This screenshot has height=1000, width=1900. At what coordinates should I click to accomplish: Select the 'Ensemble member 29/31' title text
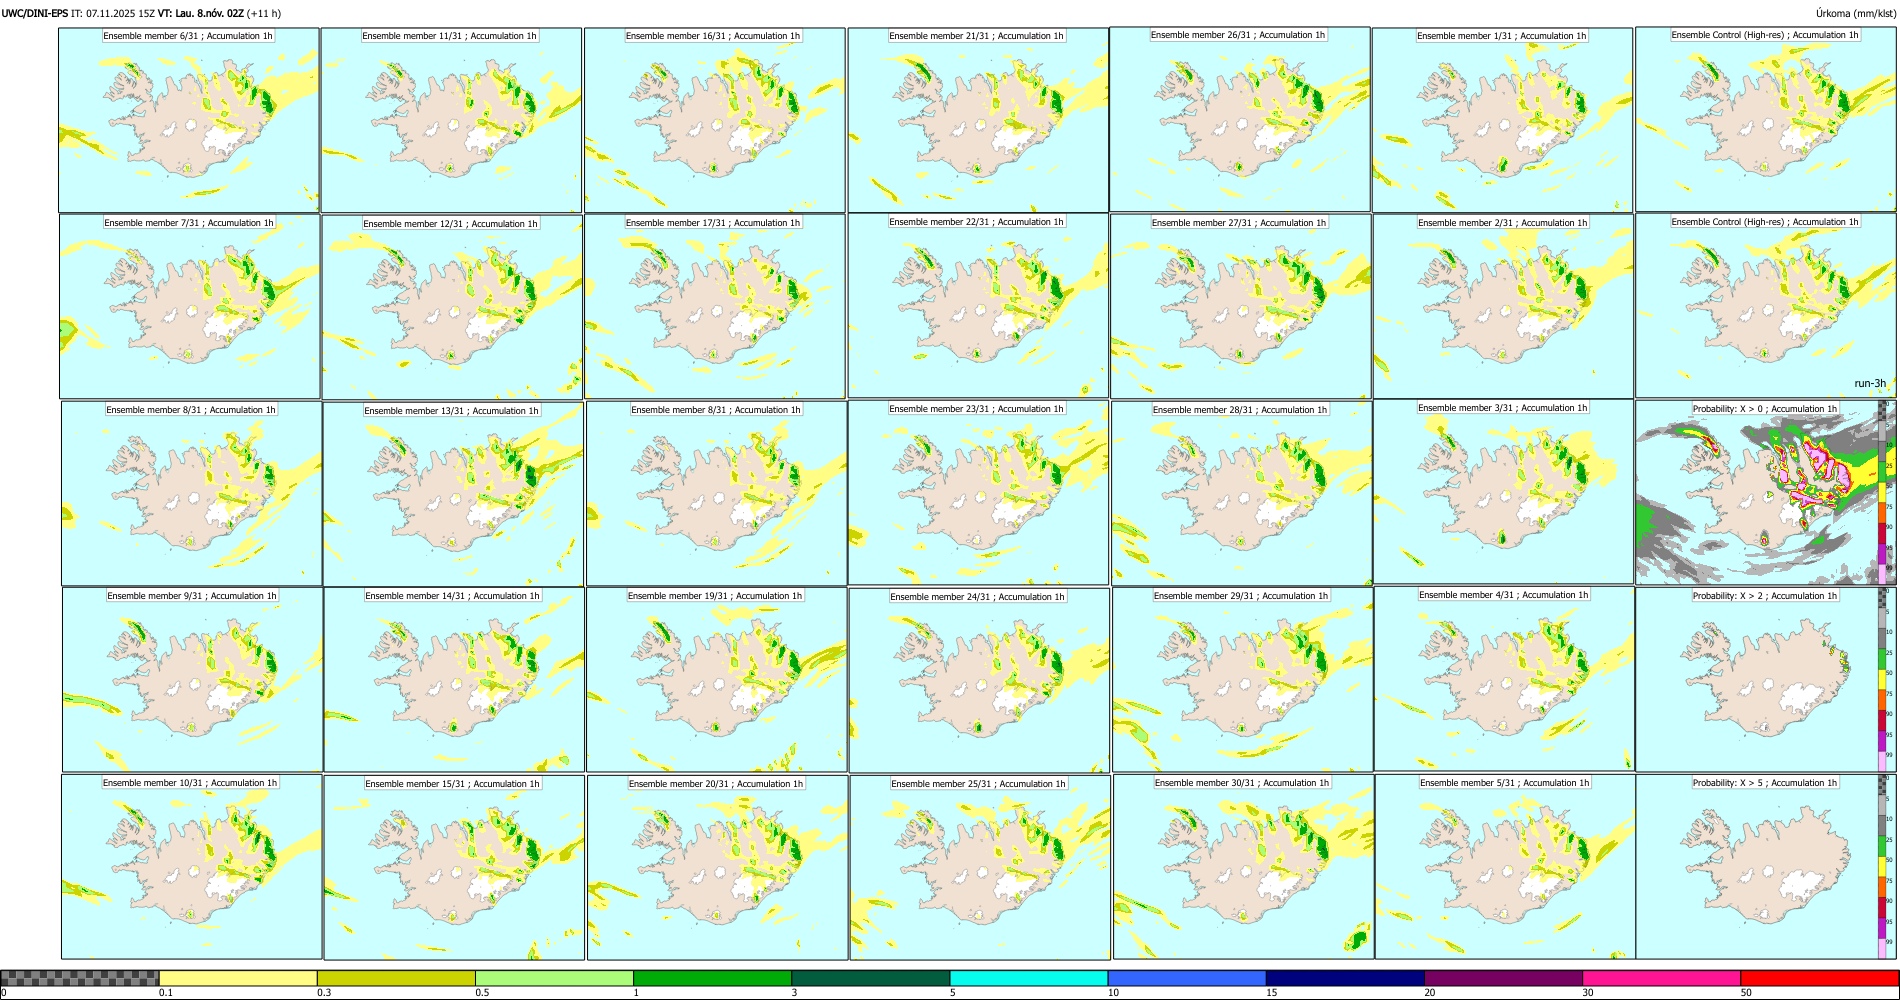(x=1241, y=596)
